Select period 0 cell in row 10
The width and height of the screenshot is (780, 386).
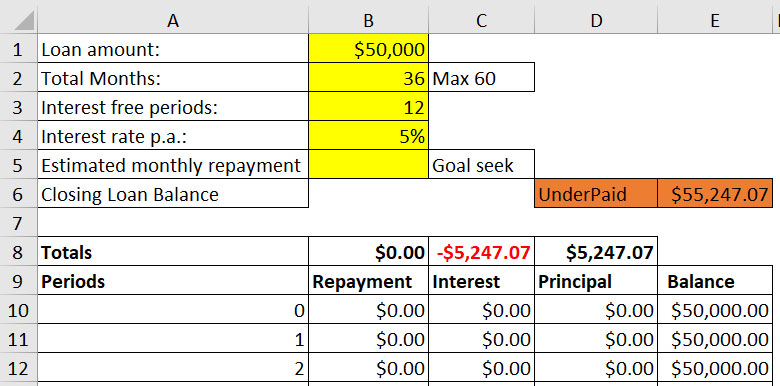[173, 309]
